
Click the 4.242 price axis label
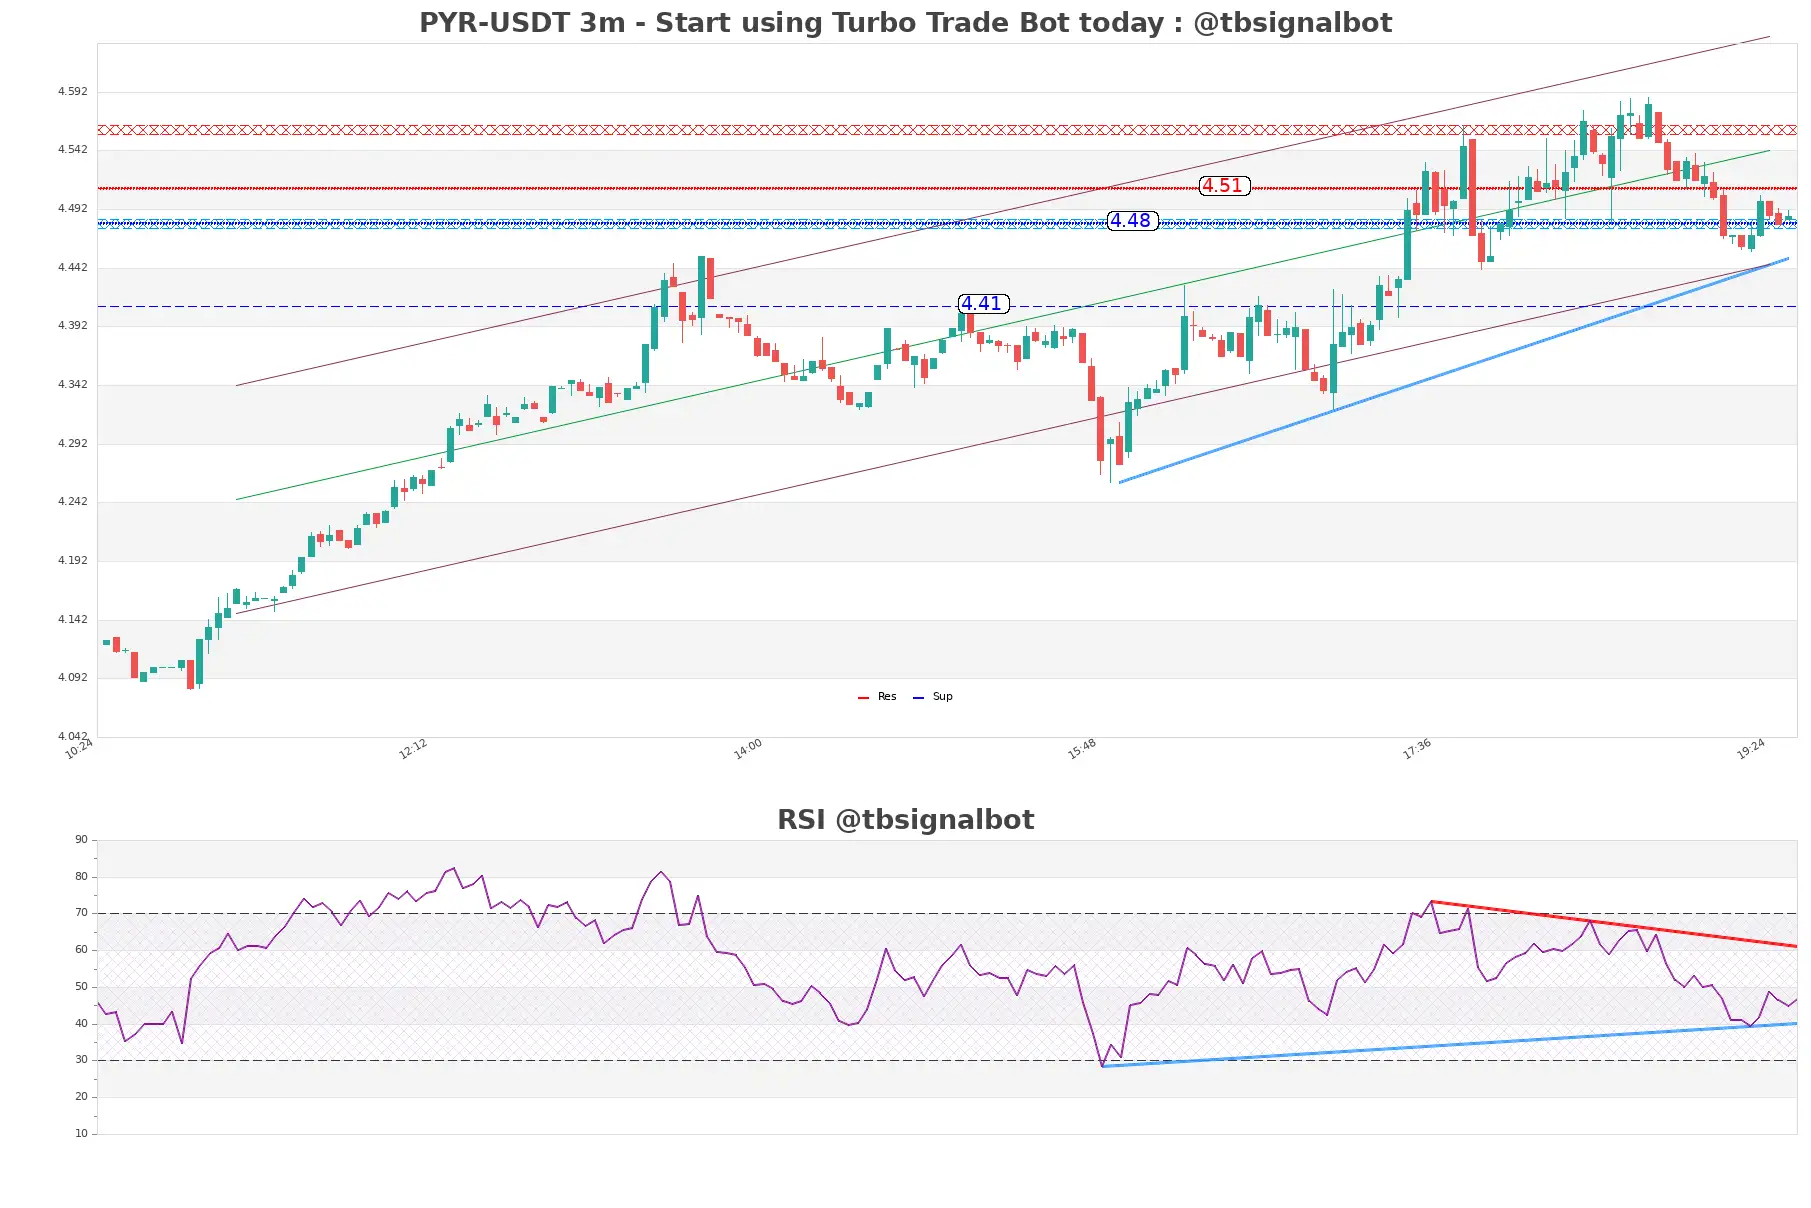point(73,502)
